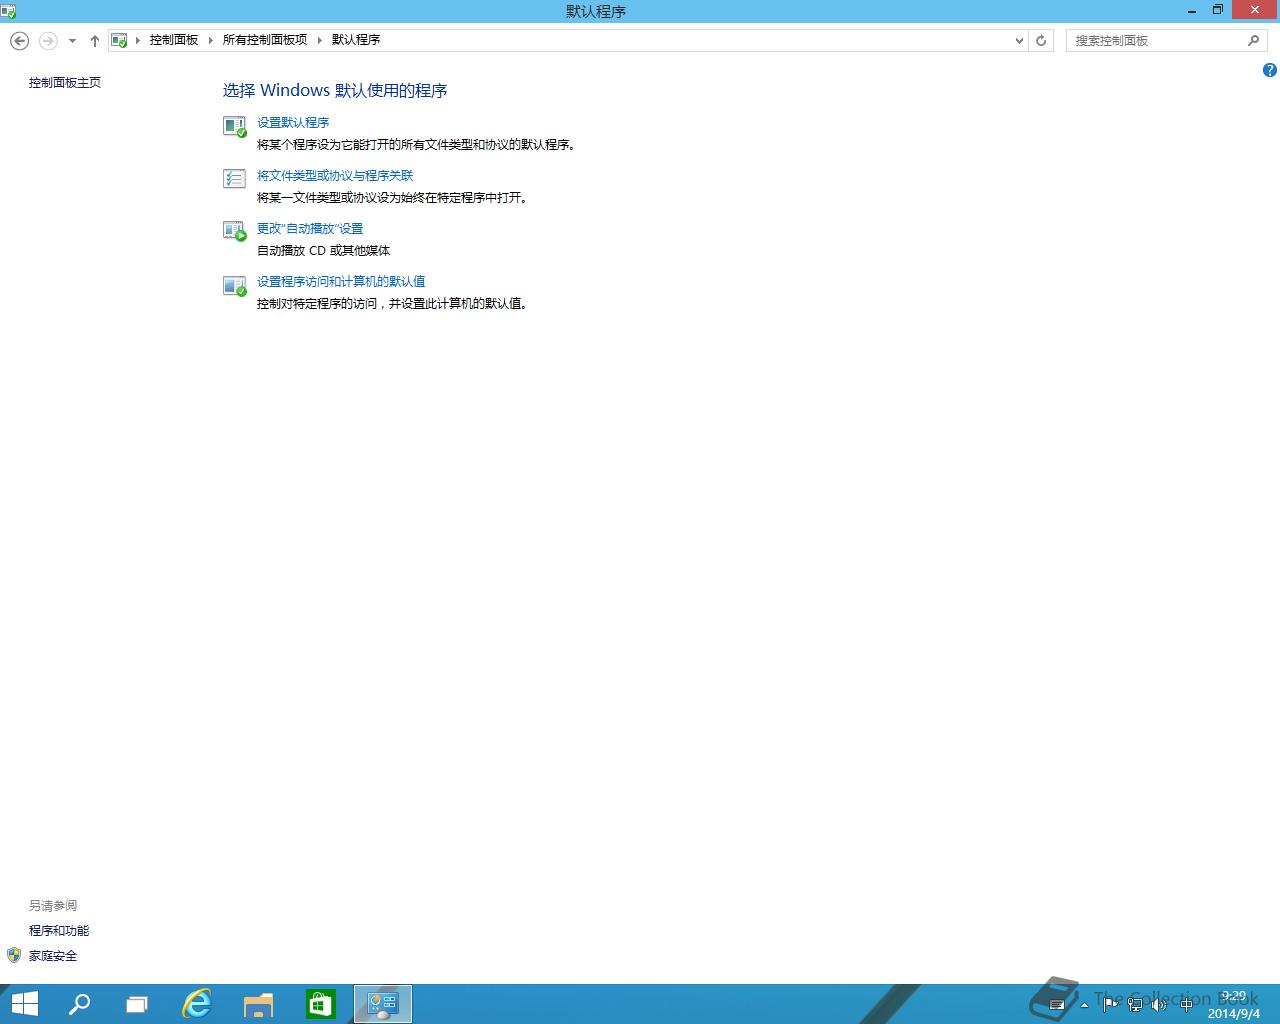
Task: Open the Store from taskbar
Action: (320, 1004)
